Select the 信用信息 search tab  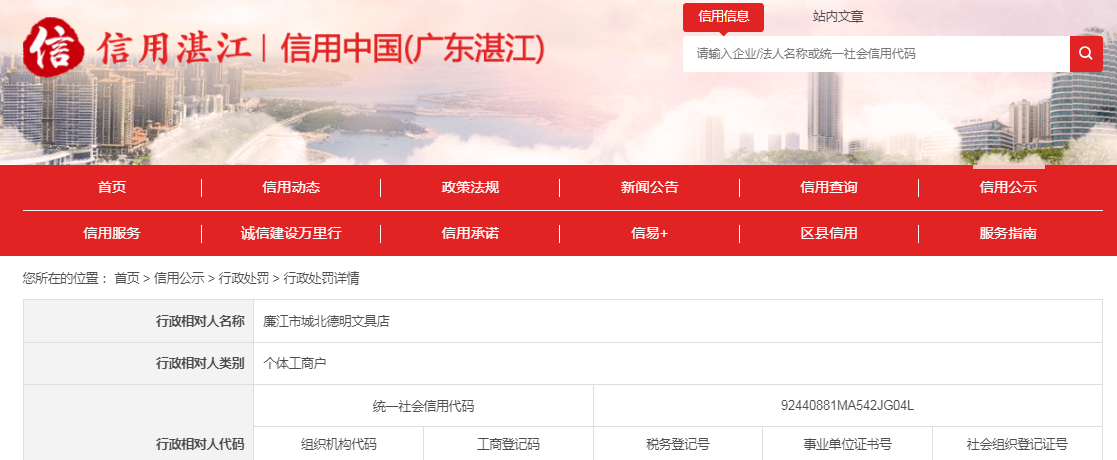[x=723, y=17]
